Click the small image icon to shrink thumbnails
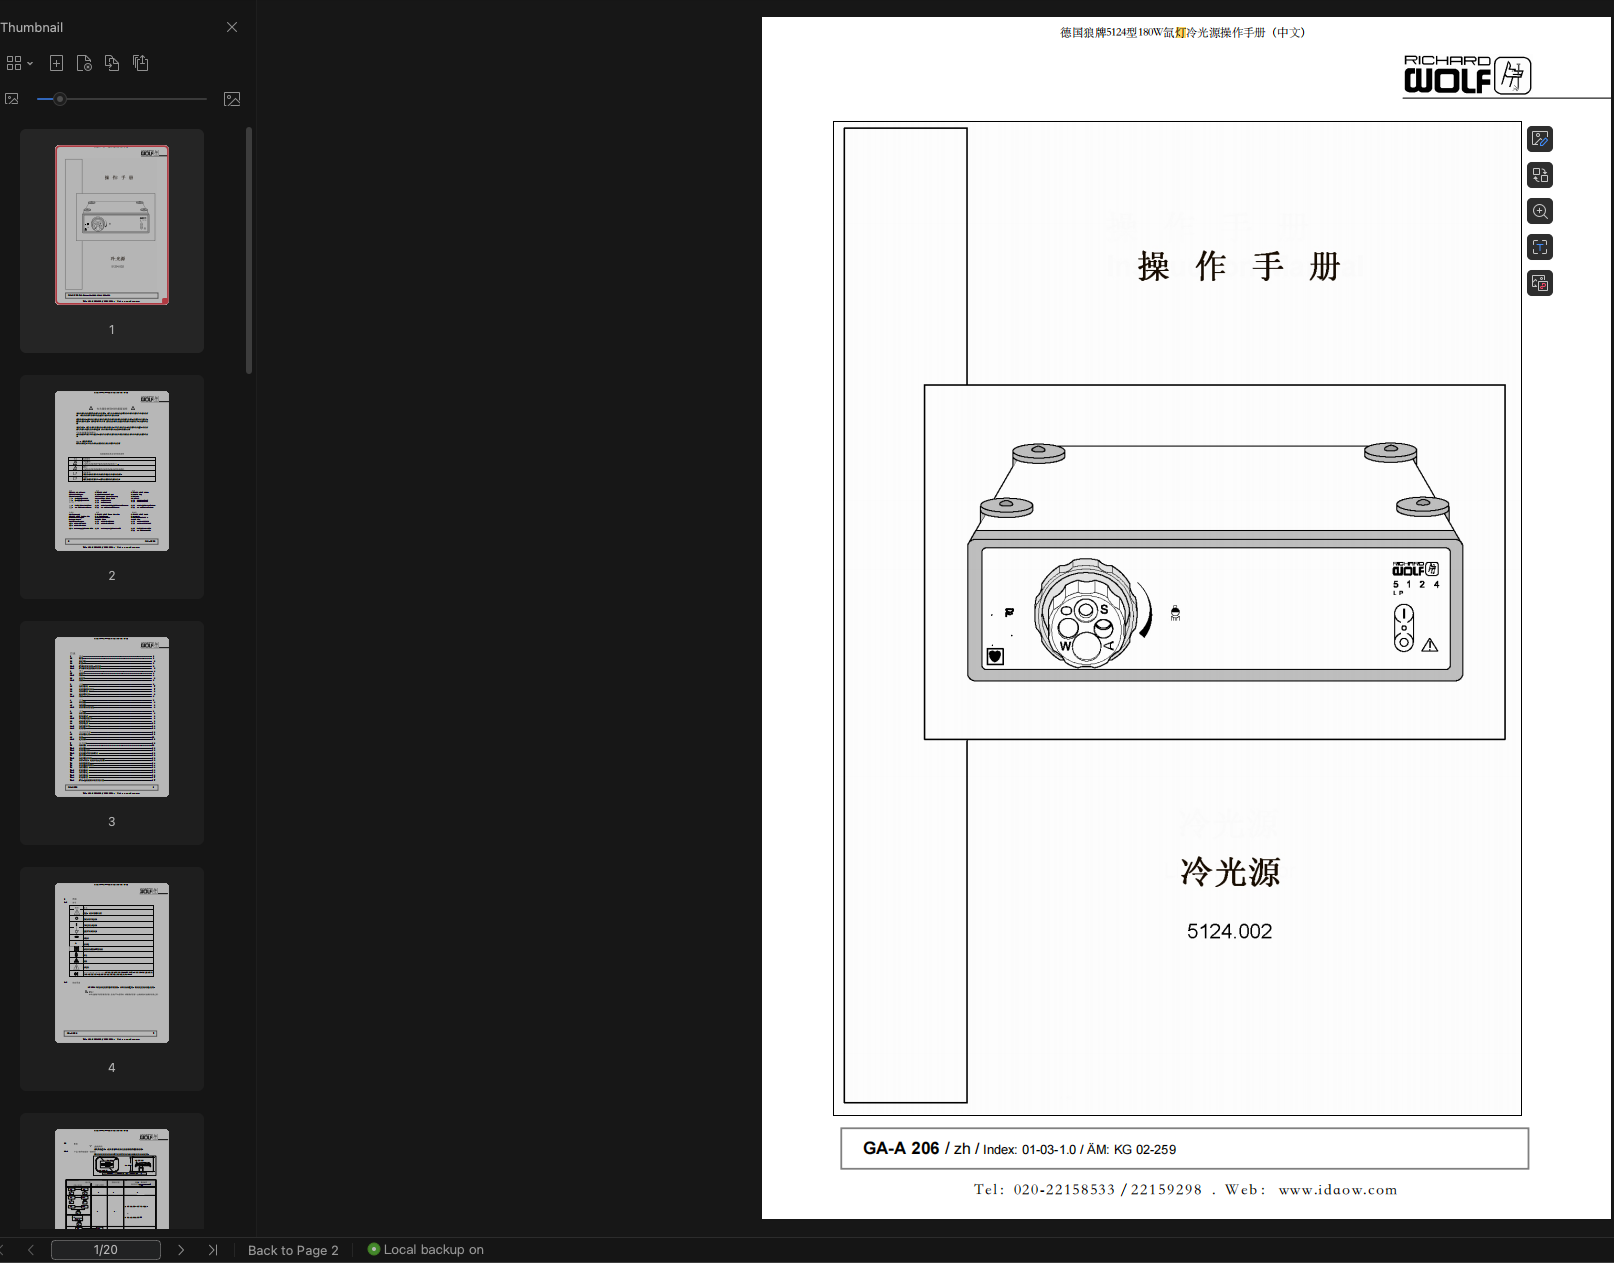The width and height of the screenshot is (1614, 1263). click(12, 99)
